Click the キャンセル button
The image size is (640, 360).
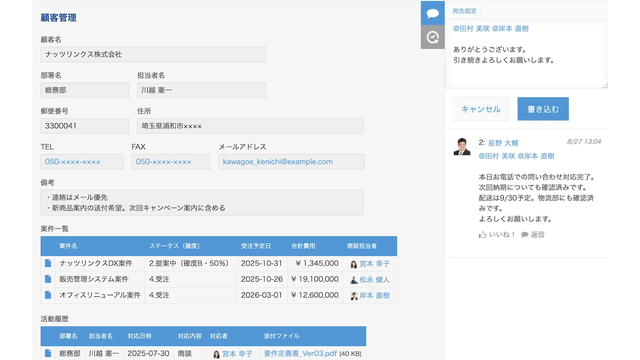point(481,109)
